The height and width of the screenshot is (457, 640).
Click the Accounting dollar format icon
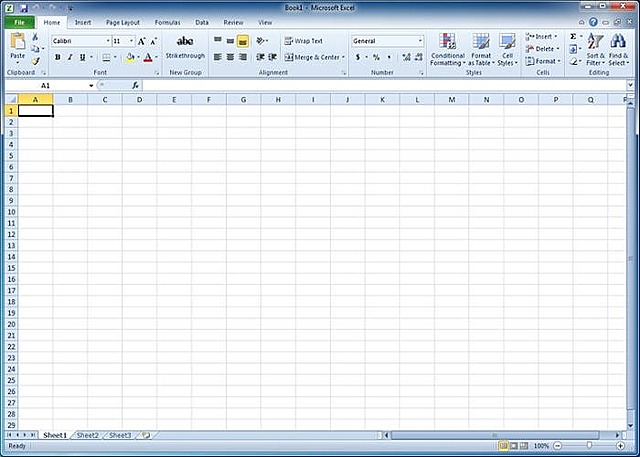[358, 57]
